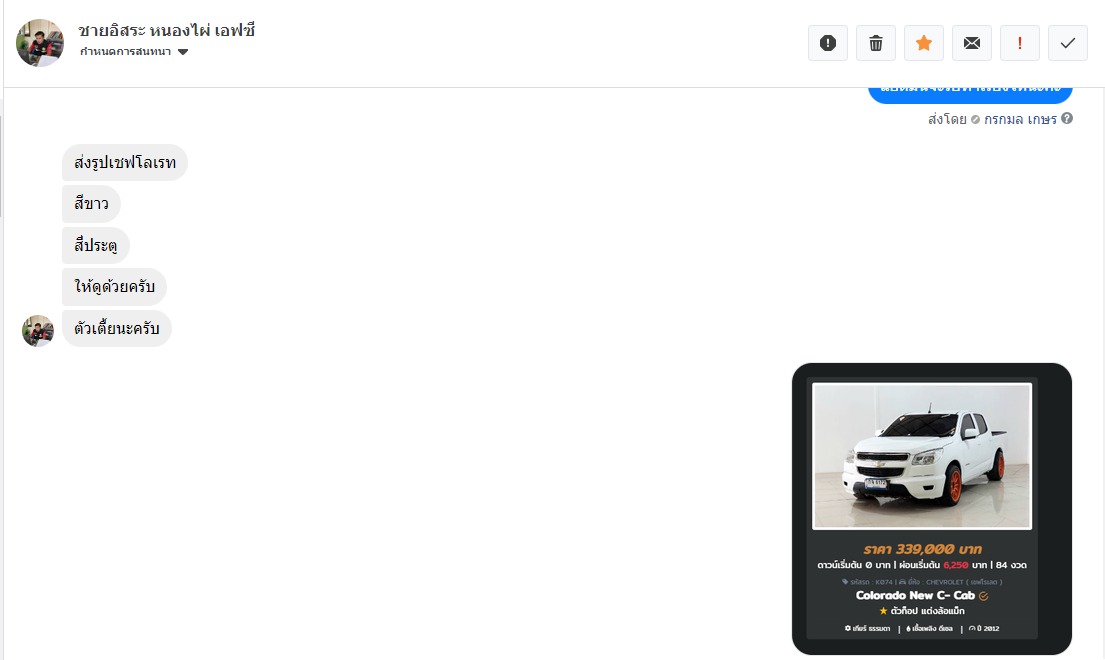This screenshot has height=660, width=1105.
Task: Open the กำหนดการสนทนา conversation assignment menu
Action: tap(134, 51)
